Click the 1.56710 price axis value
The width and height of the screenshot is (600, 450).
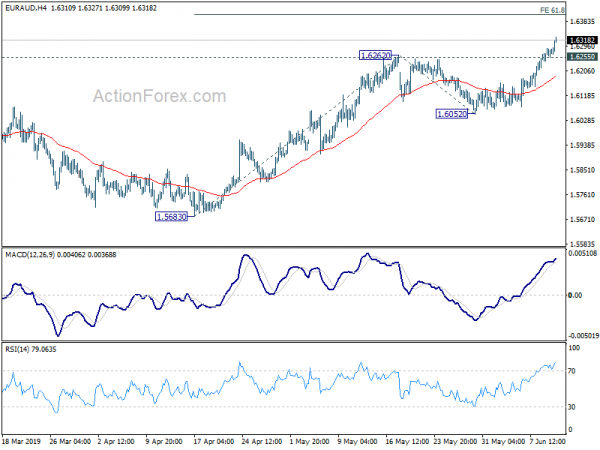pos(582,220)
